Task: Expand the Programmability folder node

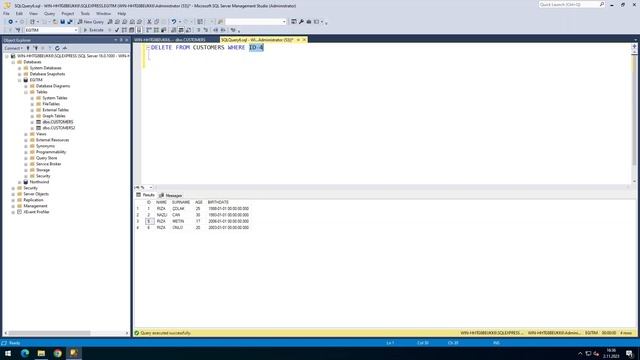Action: [x=26, y=152]
